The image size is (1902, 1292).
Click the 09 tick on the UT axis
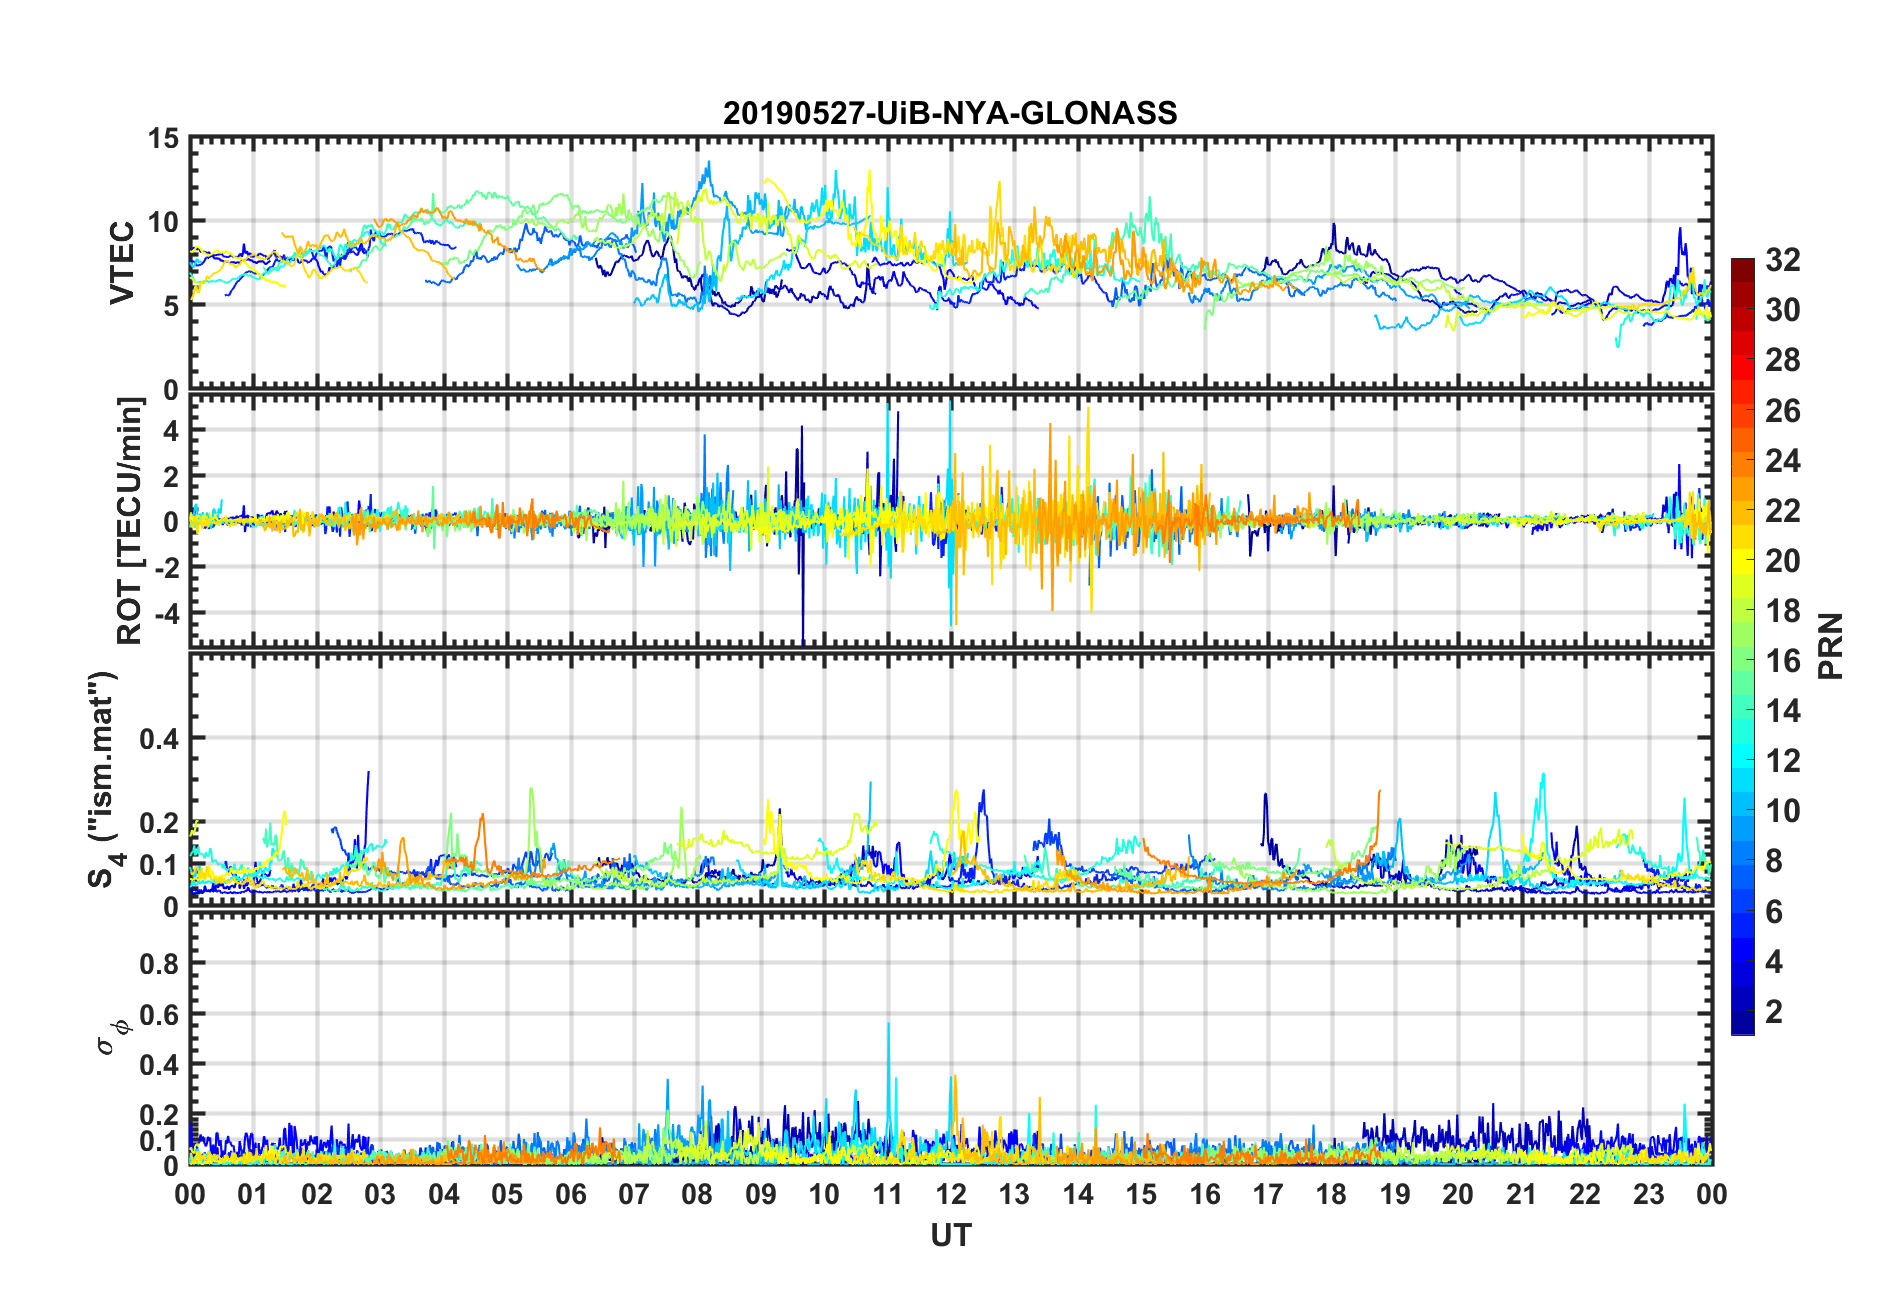click(761, 1194)
